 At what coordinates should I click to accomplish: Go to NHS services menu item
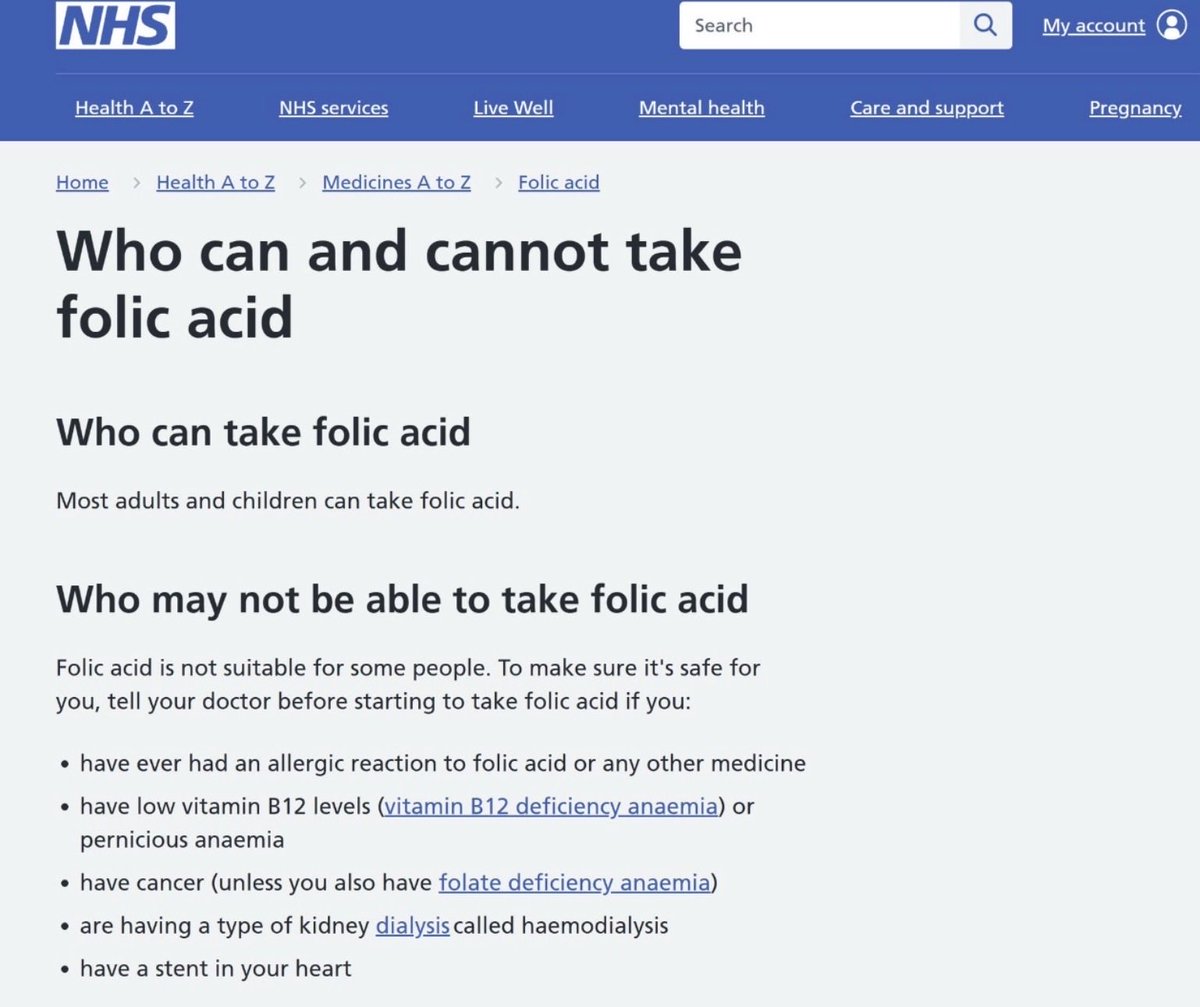tap(333, 108)
